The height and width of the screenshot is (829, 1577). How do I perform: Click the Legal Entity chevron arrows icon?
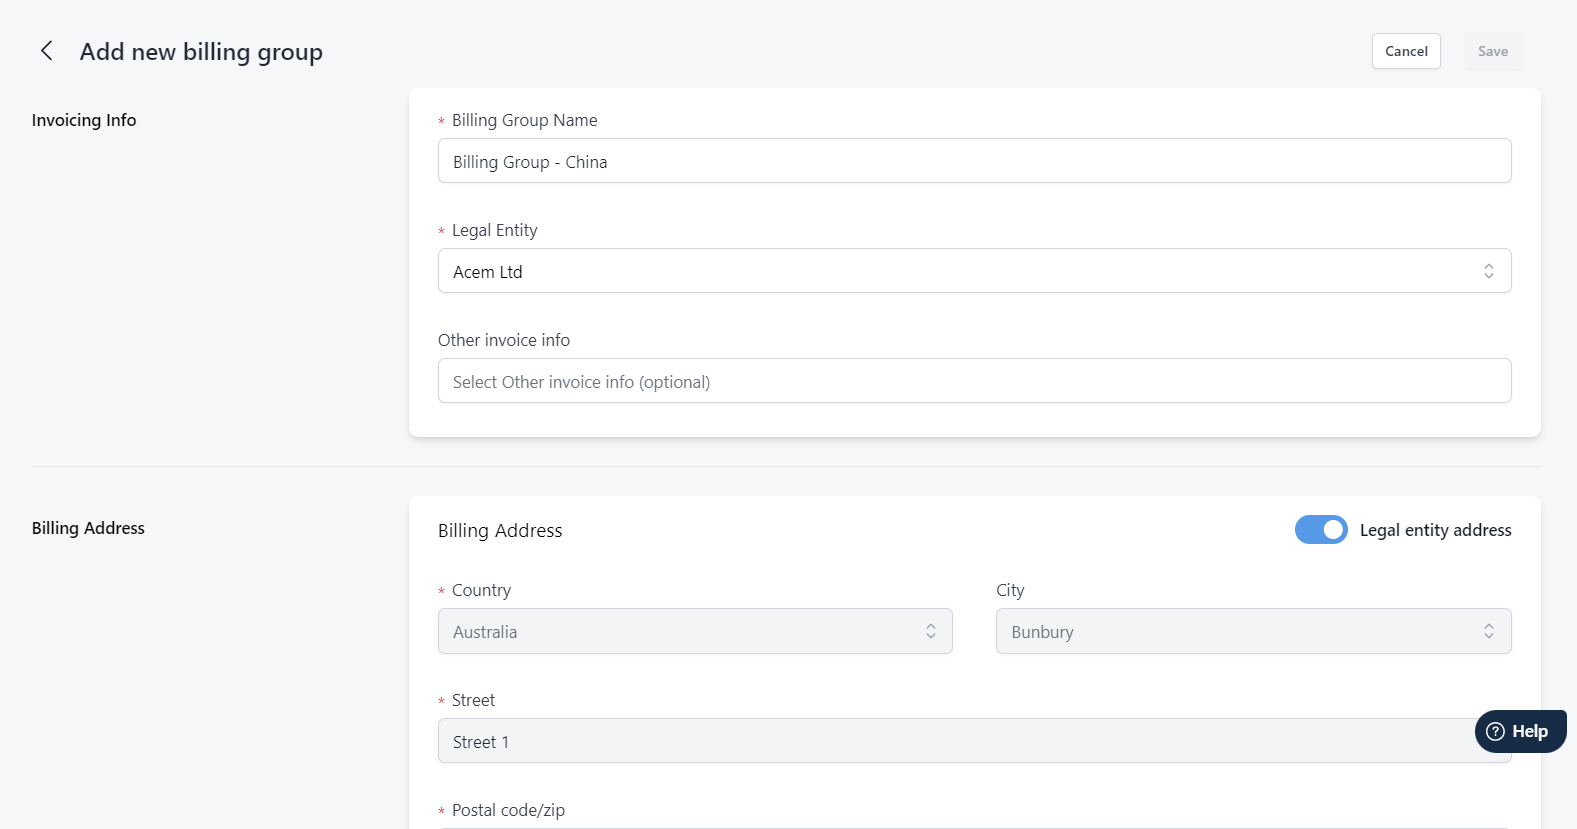click(1489, 271)
